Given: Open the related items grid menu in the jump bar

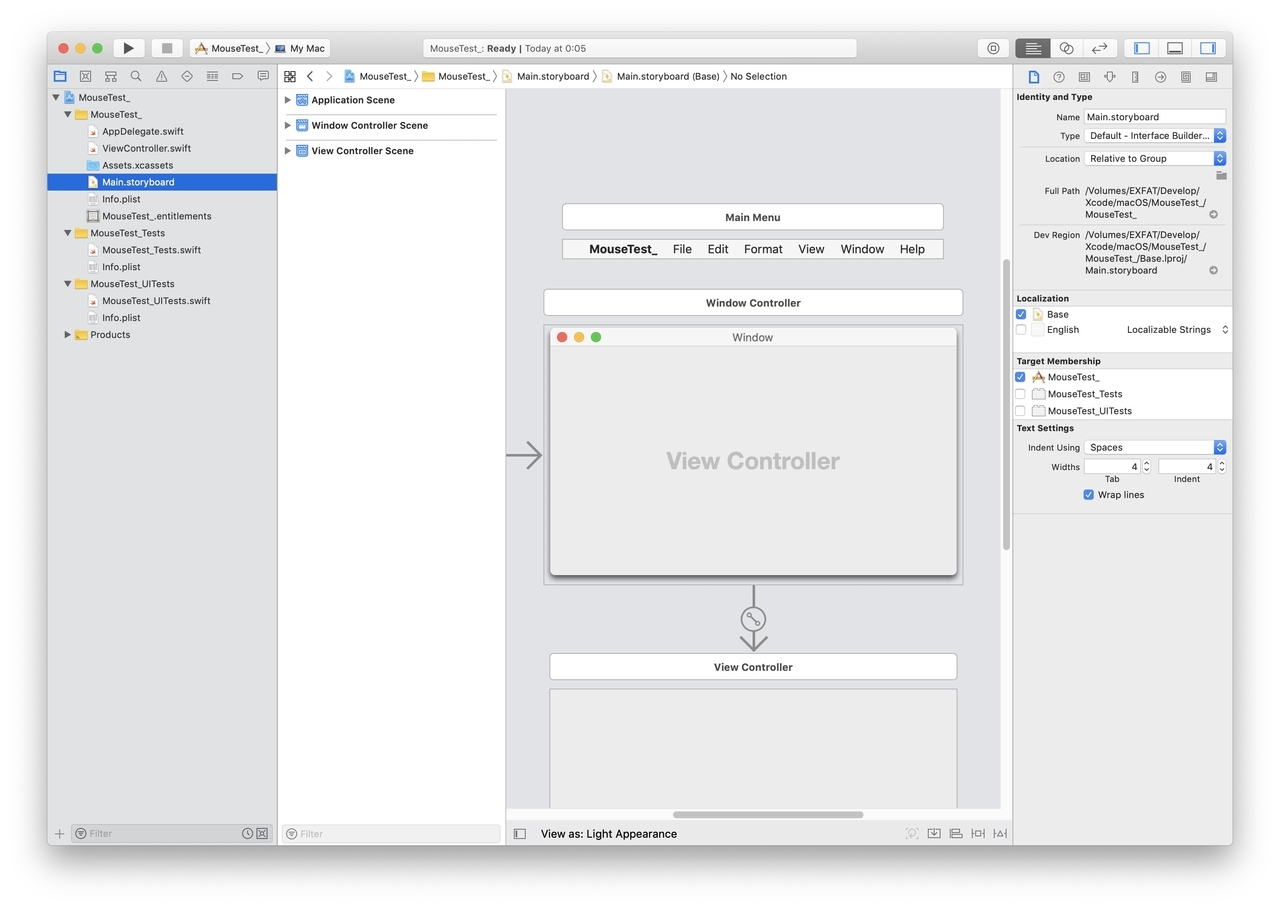Looking at the screenshot, I should [x=290, y=76].
